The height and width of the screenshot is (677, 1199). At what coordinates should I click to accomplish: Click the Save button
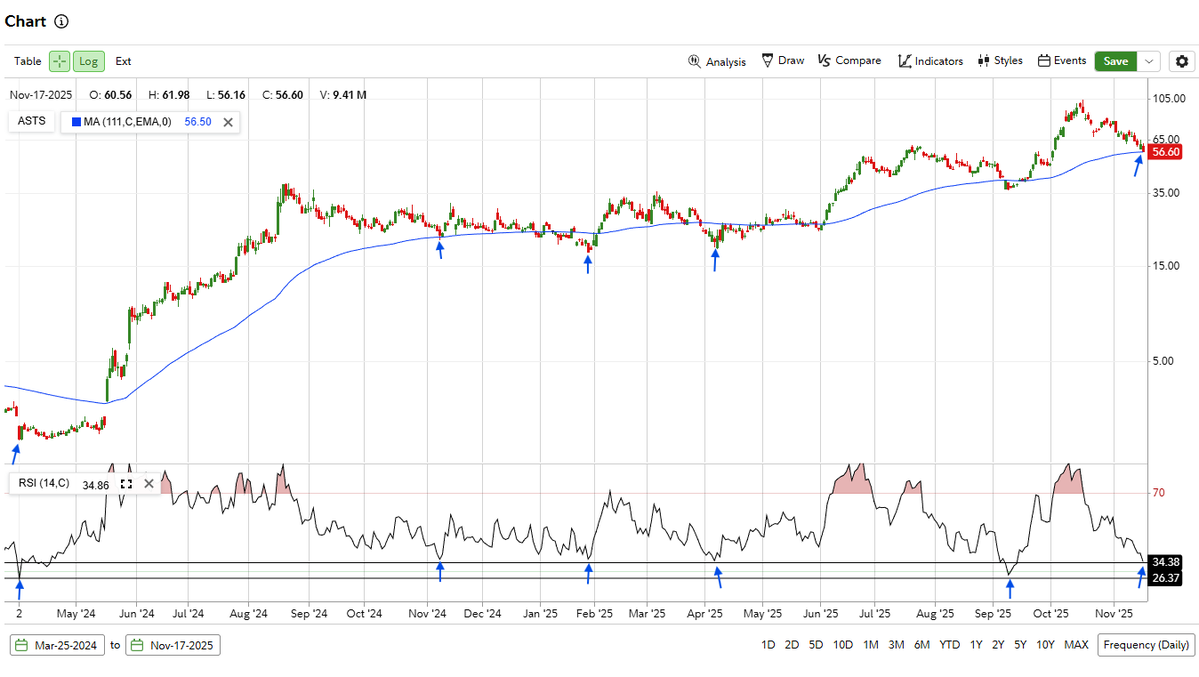[1115, 61]
